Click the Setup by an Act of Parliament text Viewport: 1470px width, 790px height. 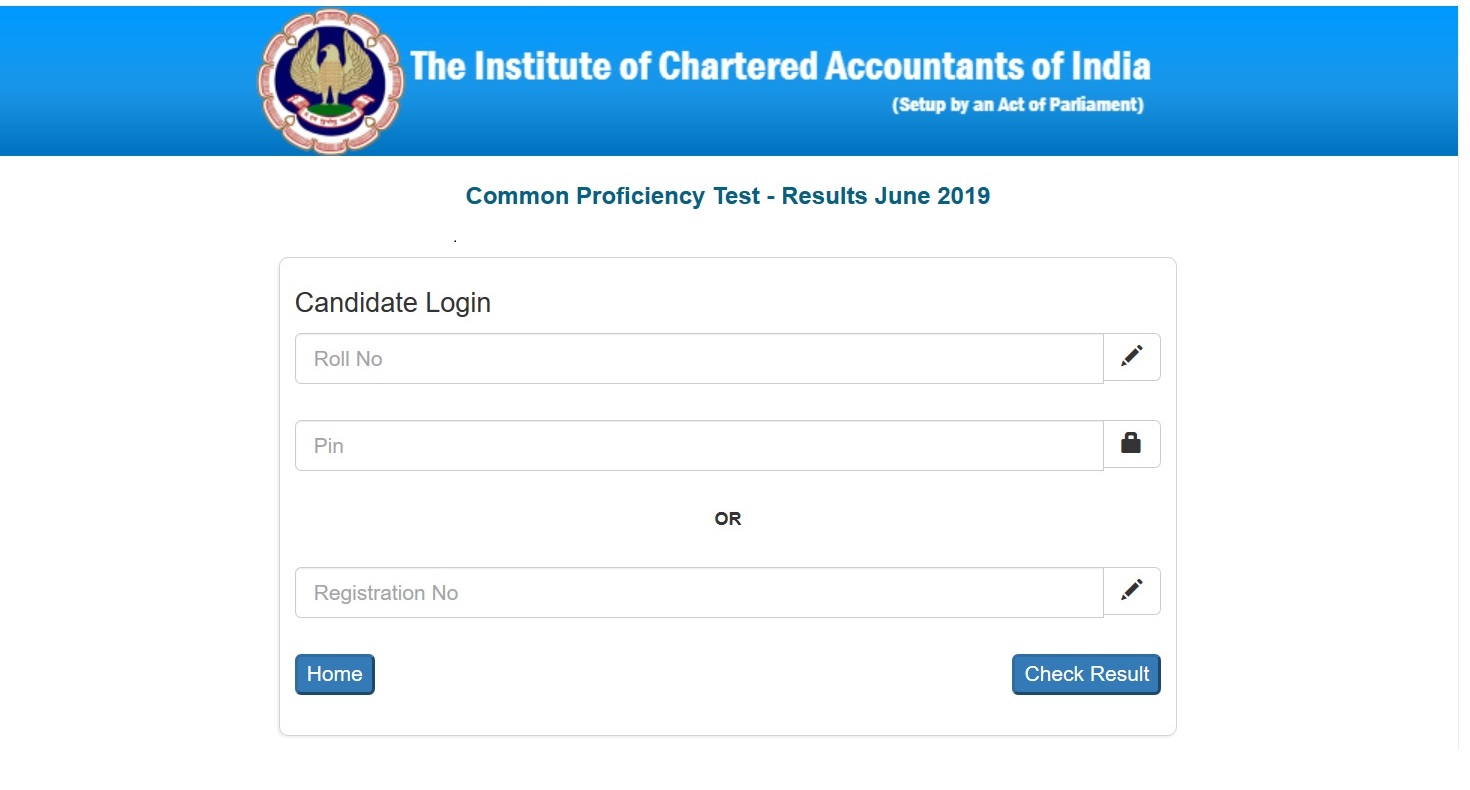(1017, 105)
